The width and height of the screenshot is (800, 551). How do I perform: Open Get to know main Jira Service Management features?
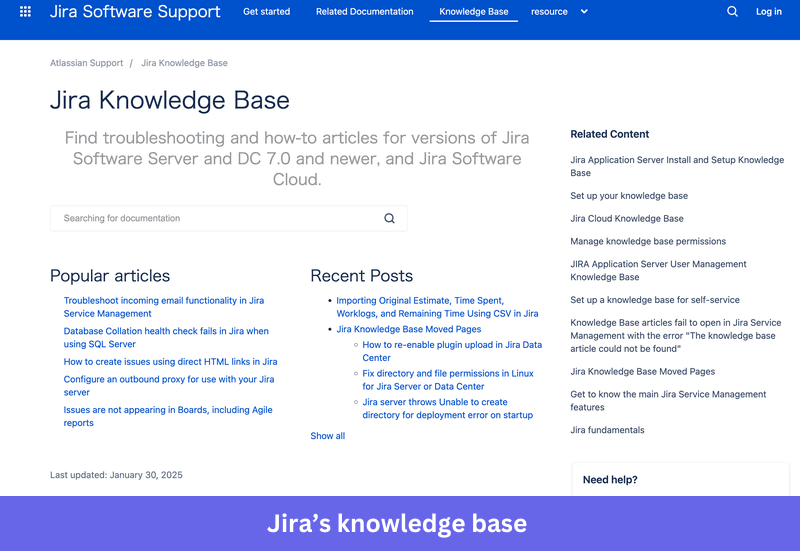point(668,400)
